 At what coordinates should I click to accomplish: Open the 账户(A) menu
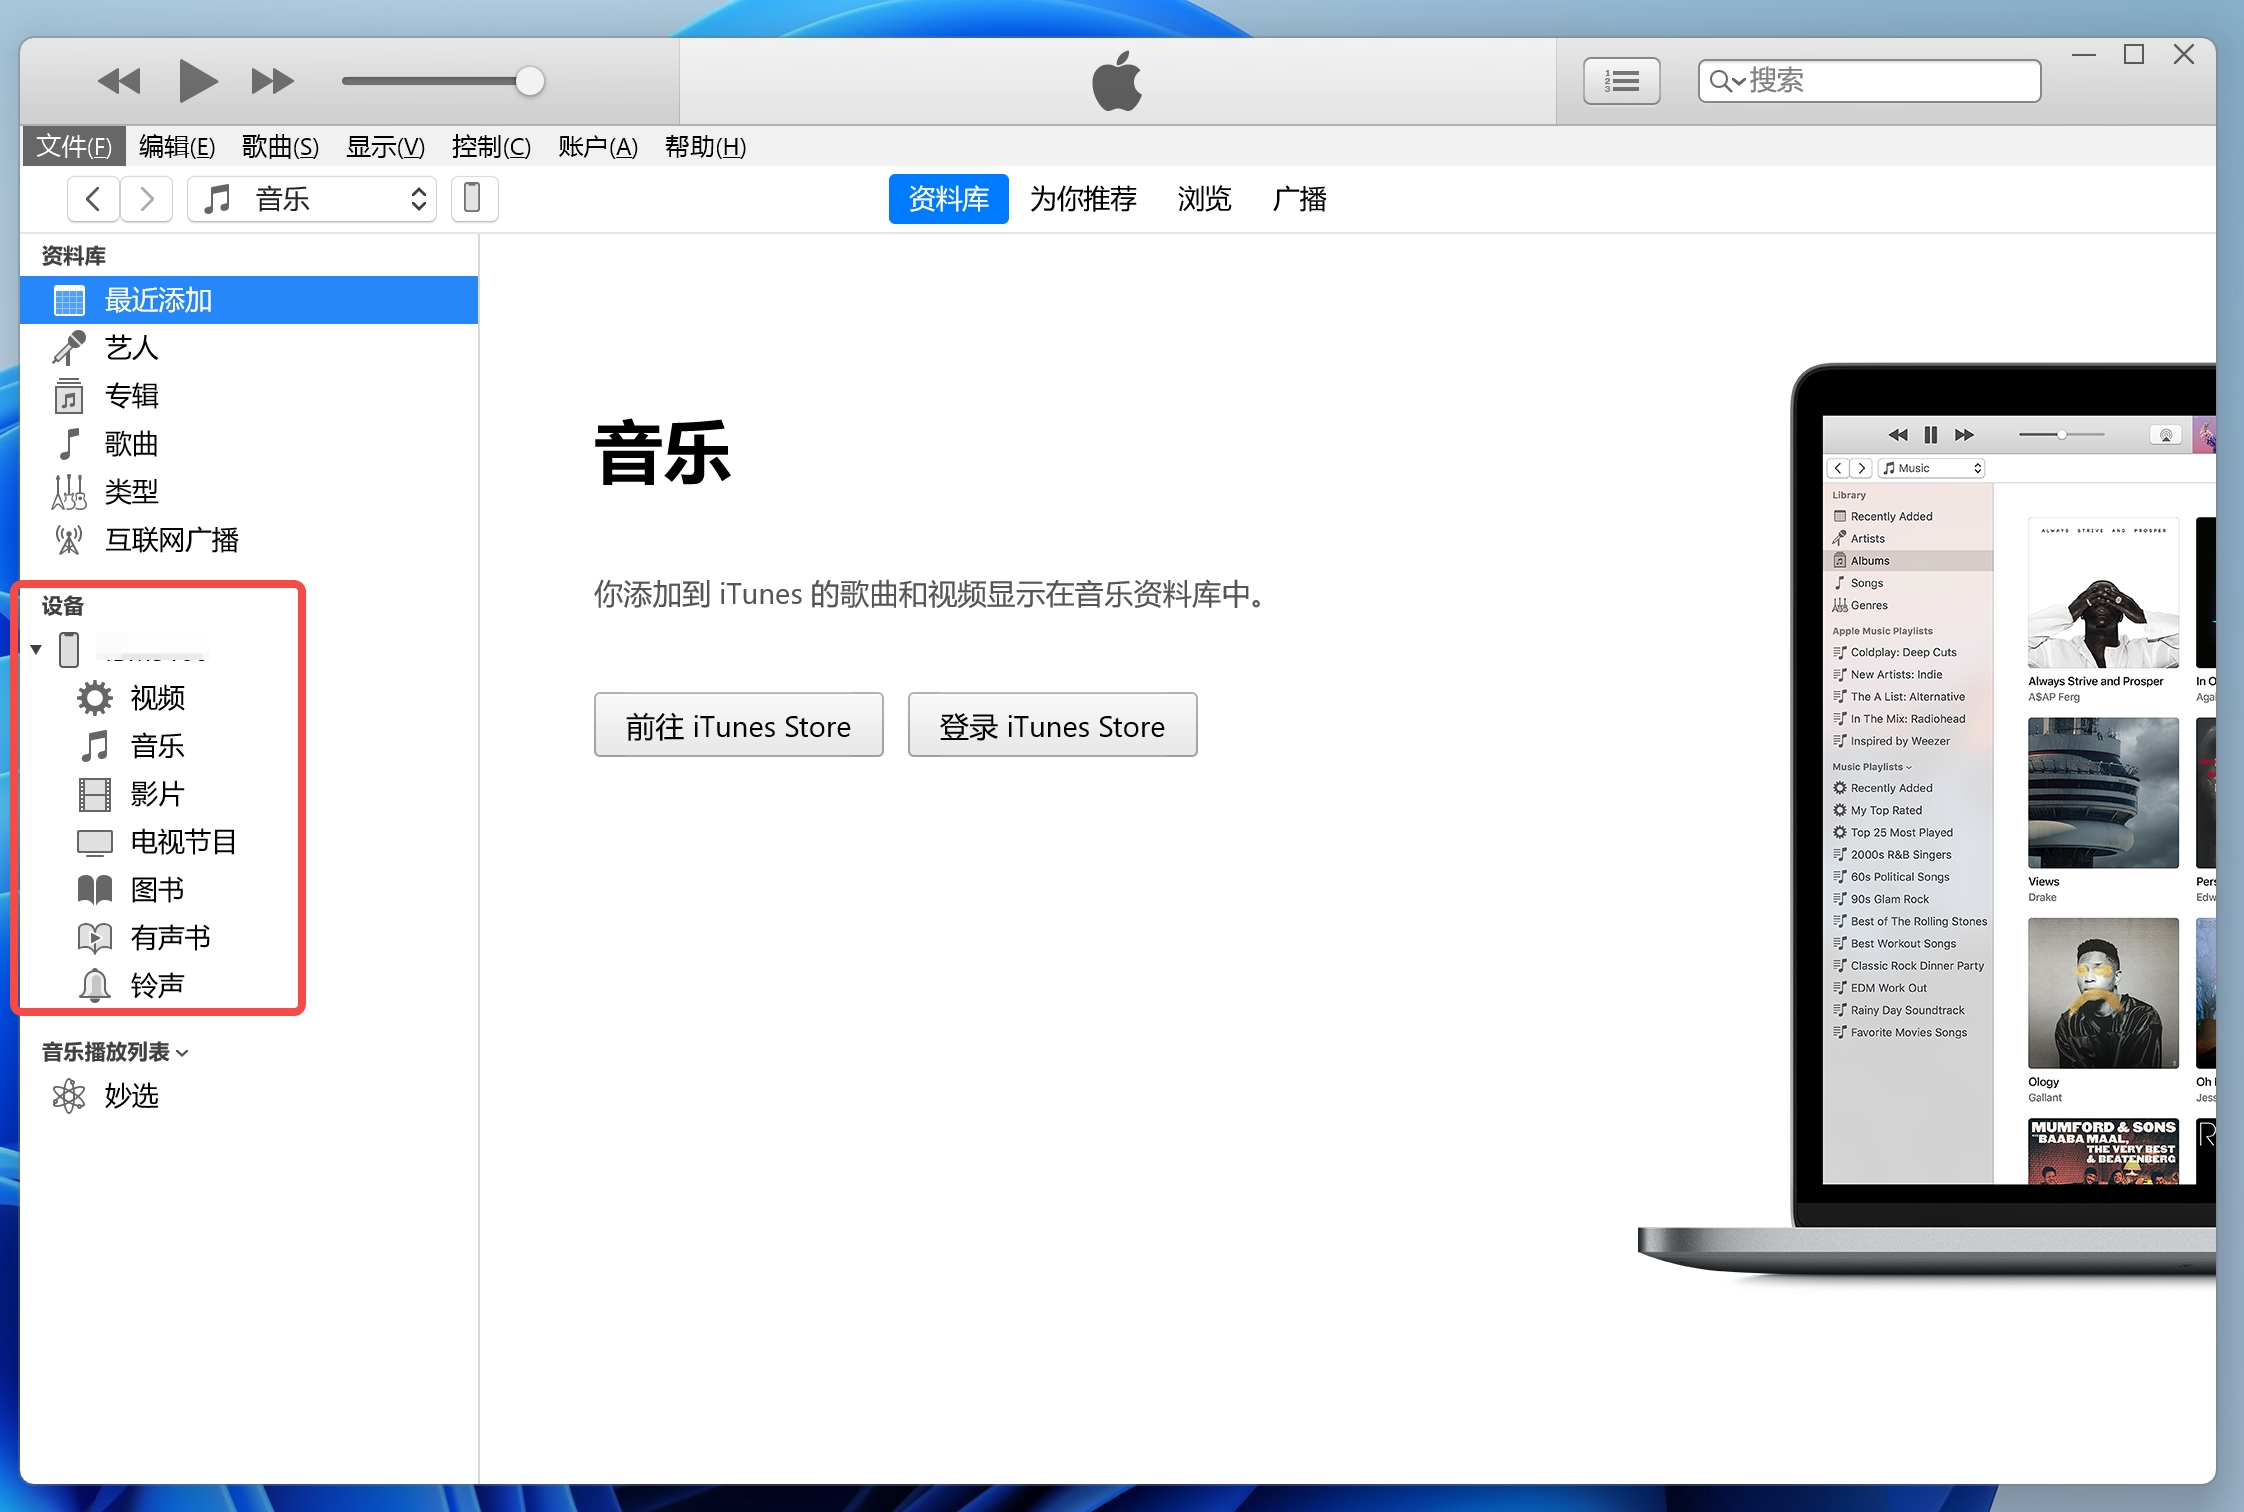click(x=597, y=147)
